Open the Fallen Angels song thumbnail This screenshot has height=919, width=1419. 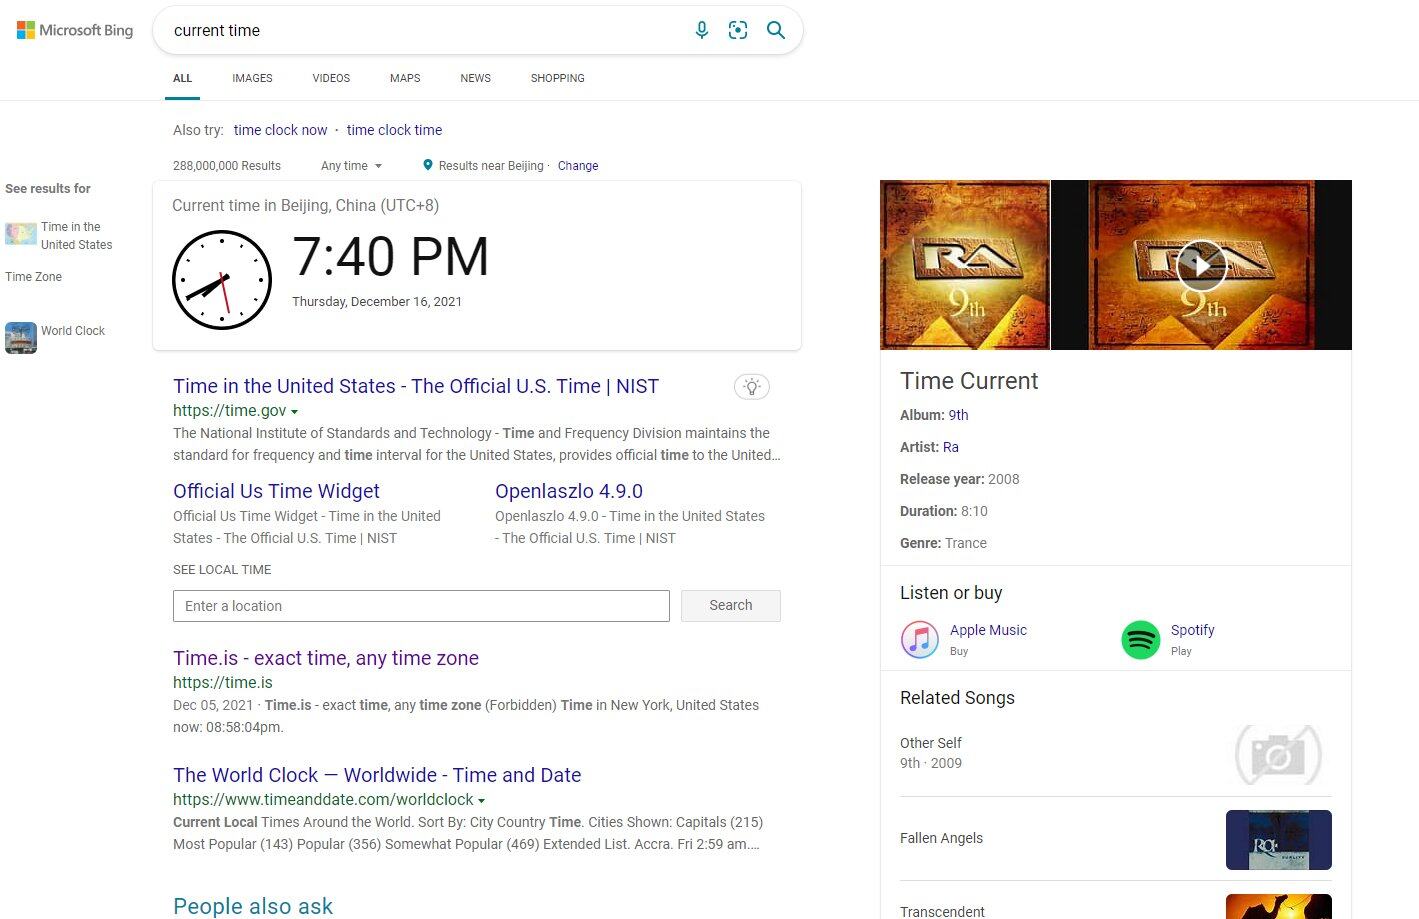click(1279, 840)
